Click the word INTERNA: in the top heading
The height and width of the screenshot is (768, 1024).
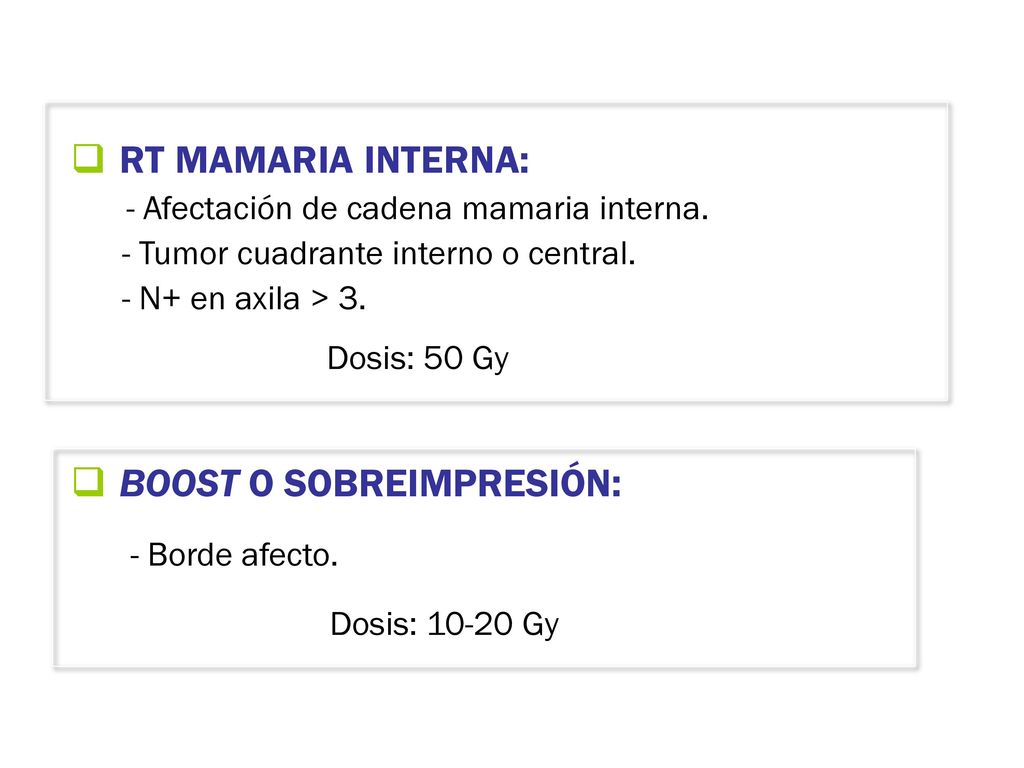447,160
